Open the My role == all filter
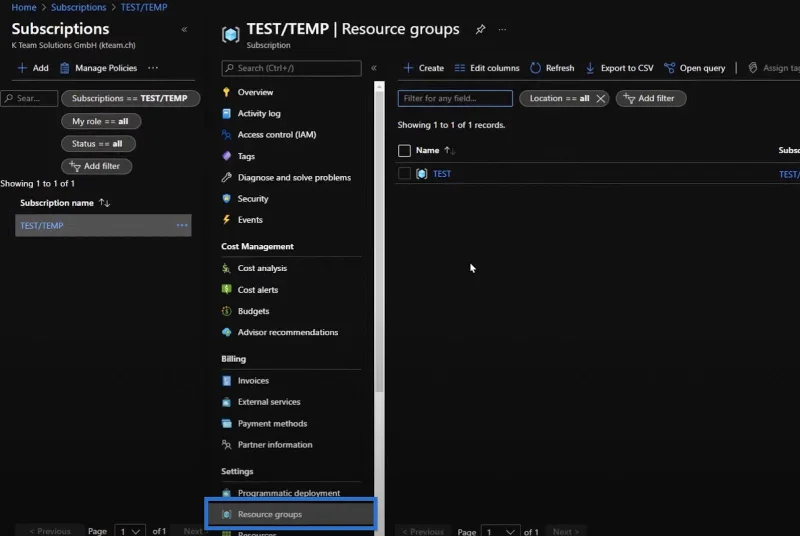This screenshot has height=536, width=800. point(101,121)
